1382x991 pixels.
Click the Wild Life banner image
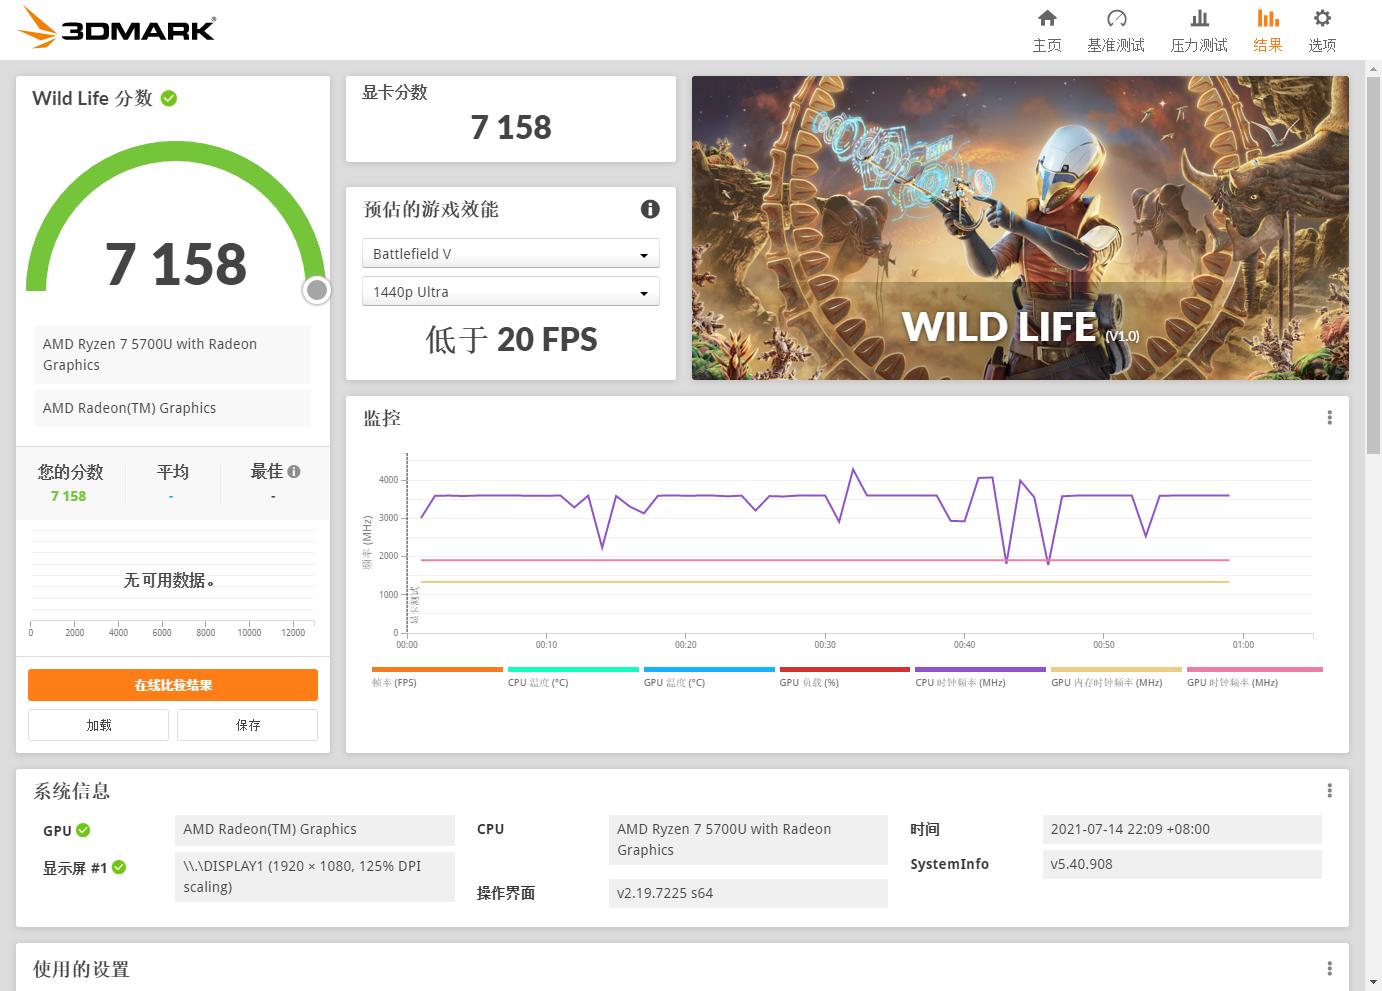point(1020,228)
